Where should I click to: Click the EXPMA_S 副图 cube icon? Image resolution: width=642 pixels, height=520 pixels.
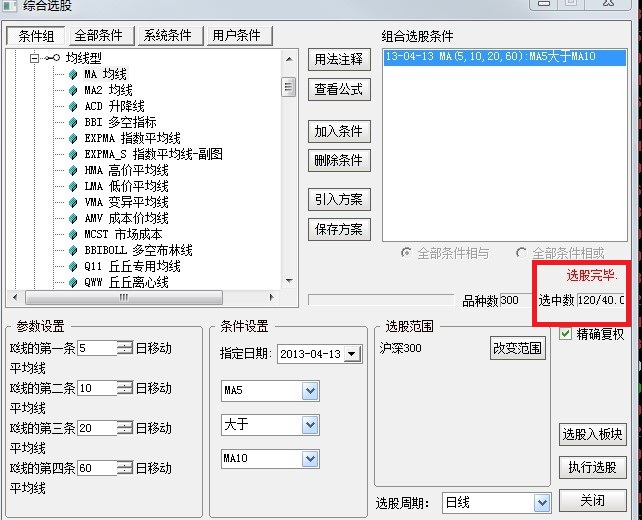pyautogui.click(x=73, y=154)
